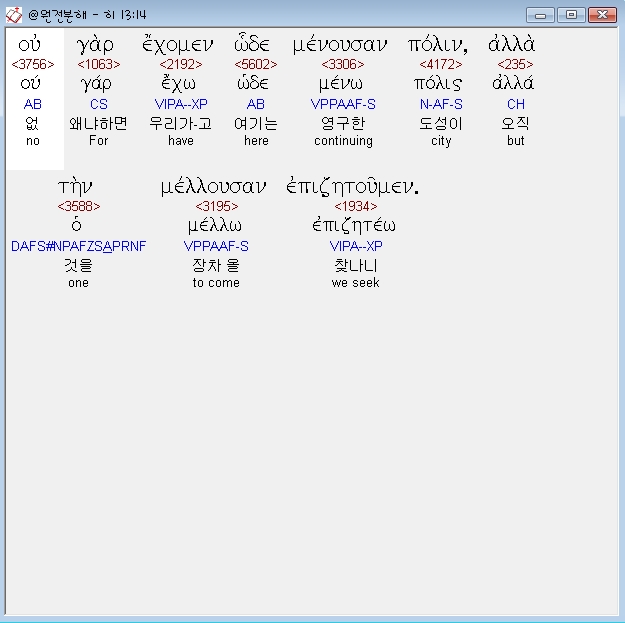Click the lemma πόλις
Screen dimensions: 625x623
(x=438, y=84)
